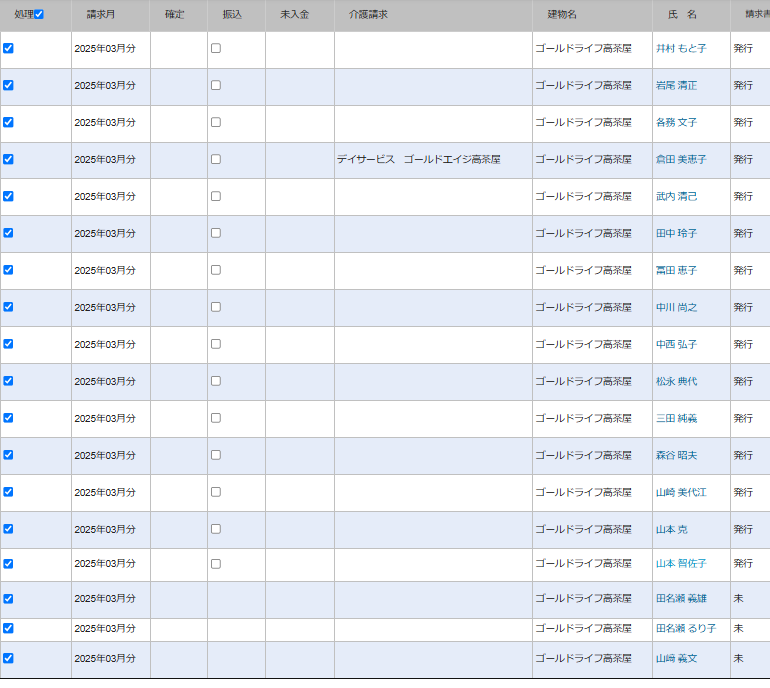Open resident link 井村 もと子
770x688 pixels.
(x=680, y=48)
